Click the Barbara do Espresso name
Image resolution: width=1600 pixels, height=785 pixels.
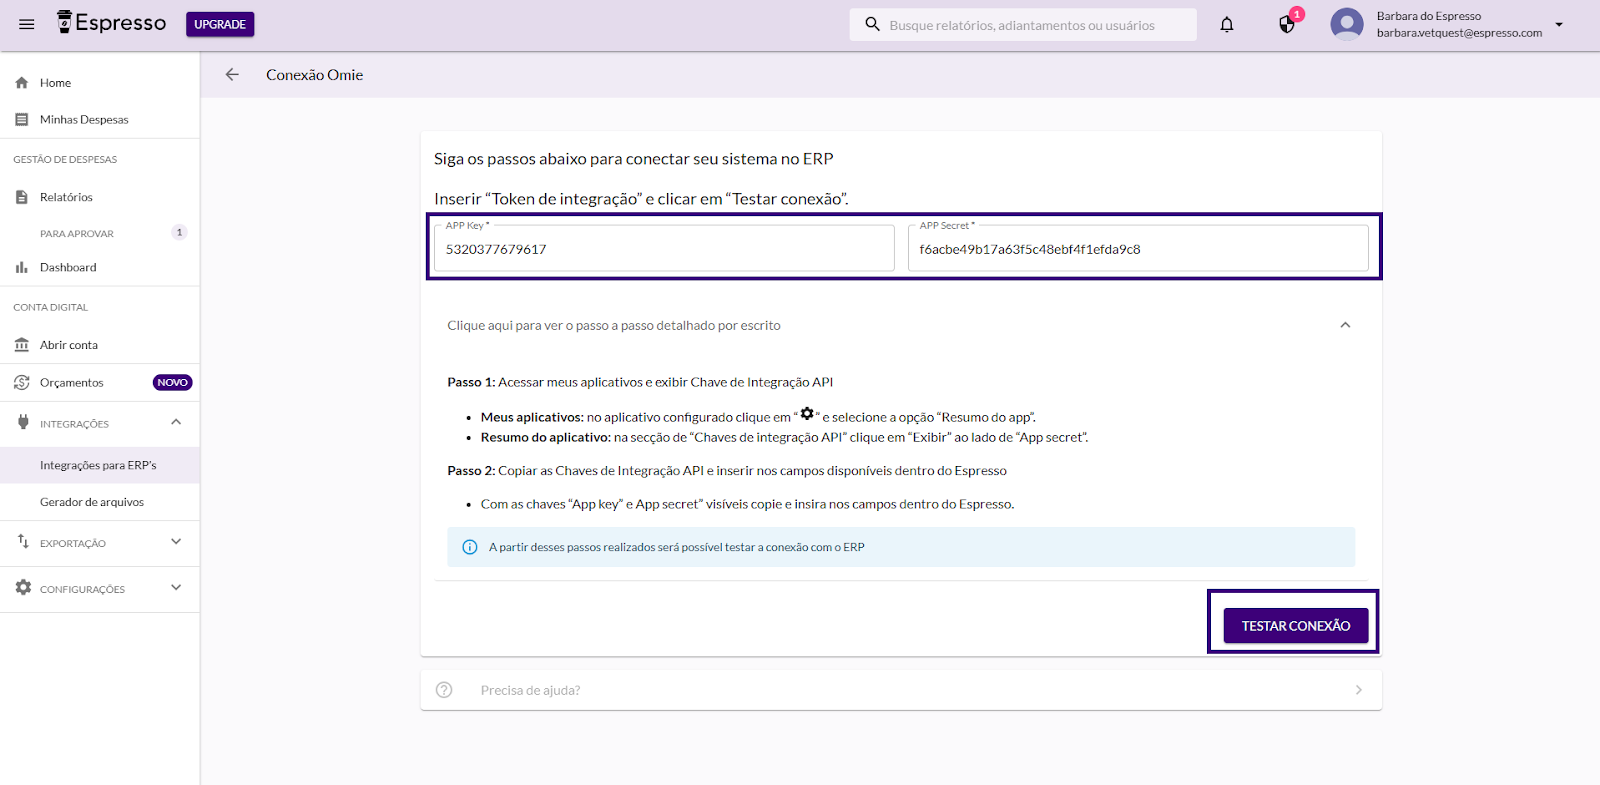coord(1428,16)
